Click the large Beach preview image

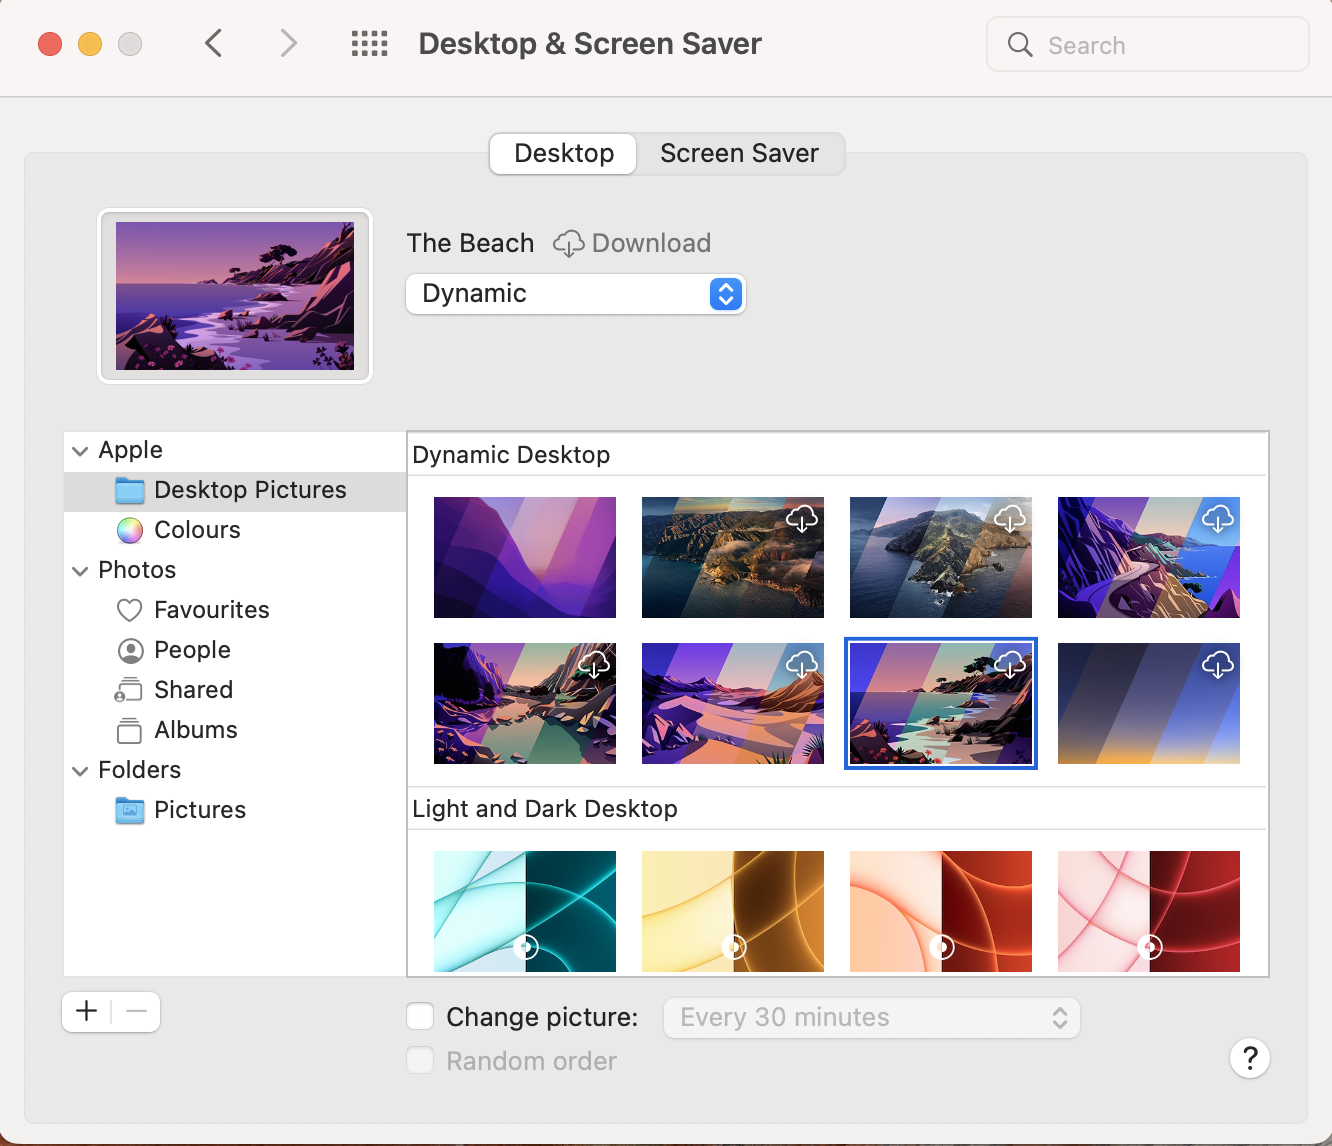pos(235,296)
